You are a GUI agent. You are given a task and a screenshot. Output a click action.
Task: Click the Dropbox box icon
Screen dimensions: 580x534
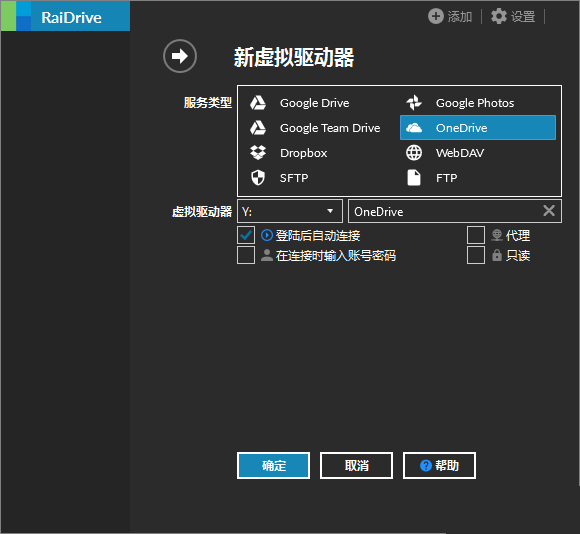point(258,153)
